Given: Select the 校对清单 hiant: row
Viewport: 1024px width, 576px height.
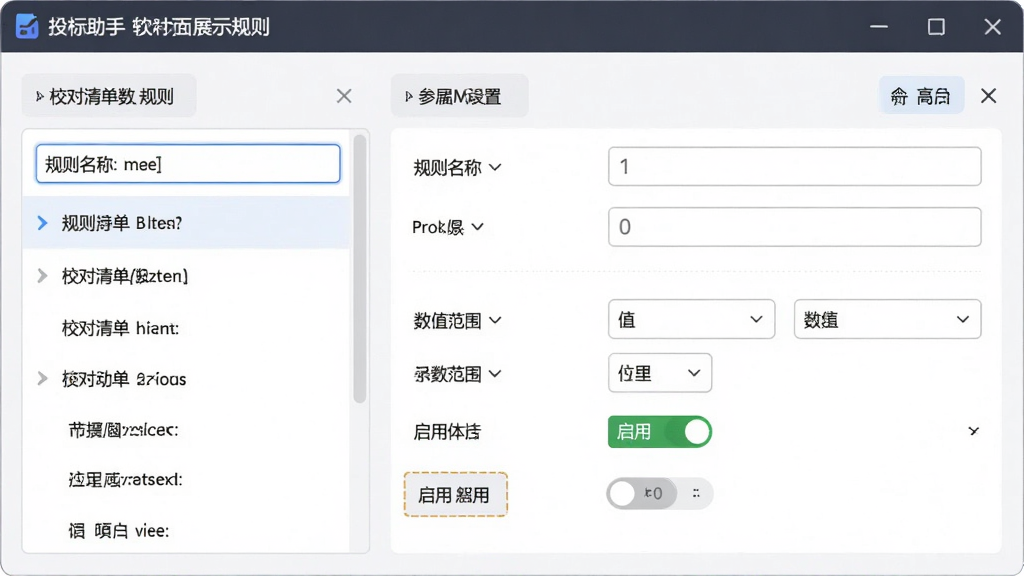Looking at the screenshot, I should [186, 328].
